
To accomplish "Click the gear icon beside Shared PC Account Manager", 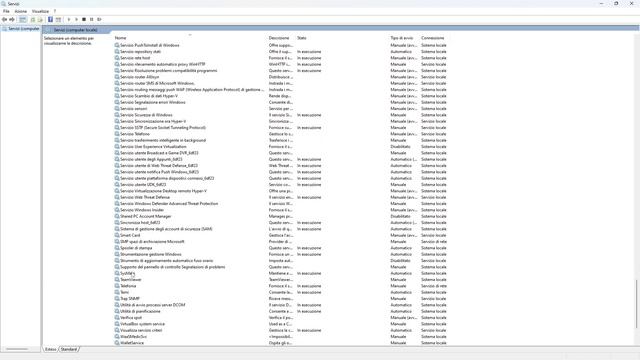I will point(117,216).
